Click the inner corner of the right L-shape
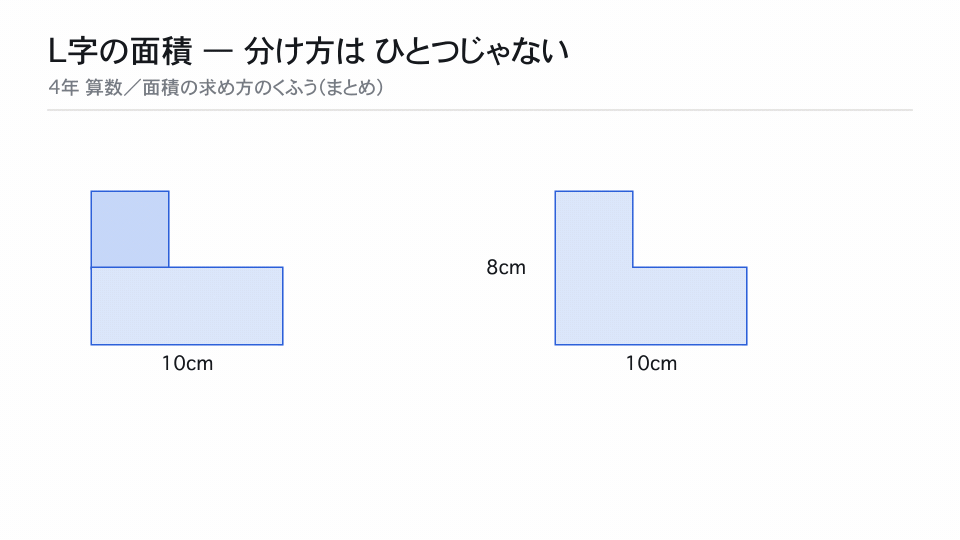 (x=633, y=267)
